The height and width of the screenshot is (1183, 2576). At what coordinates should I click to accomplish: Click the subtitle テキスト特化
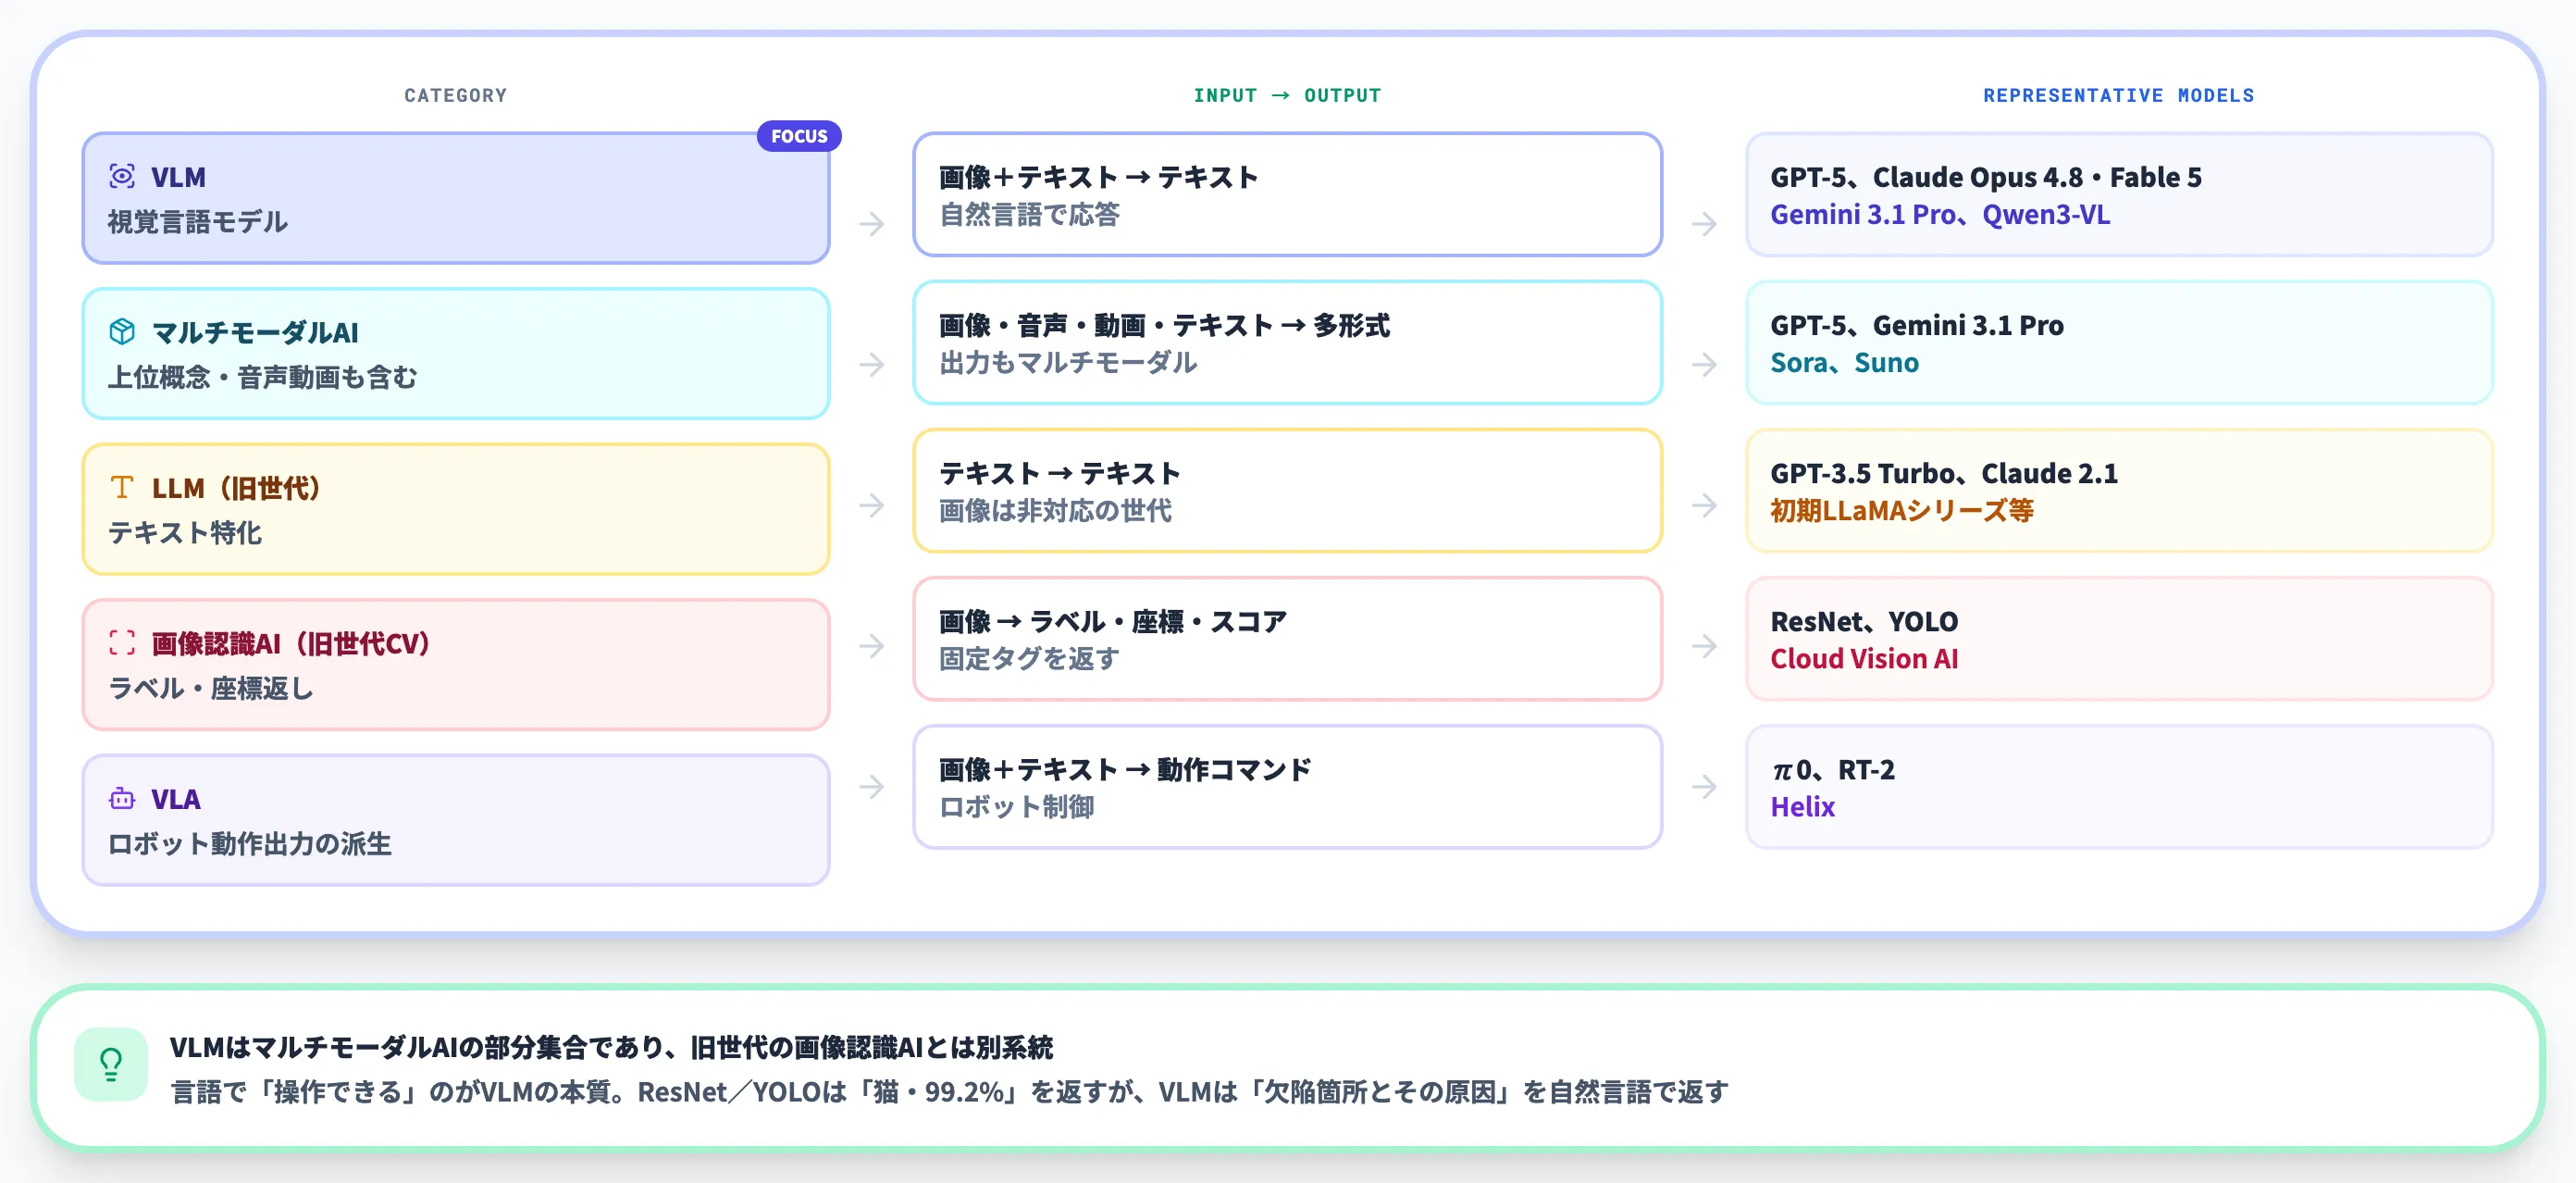(x=185, y=533)
